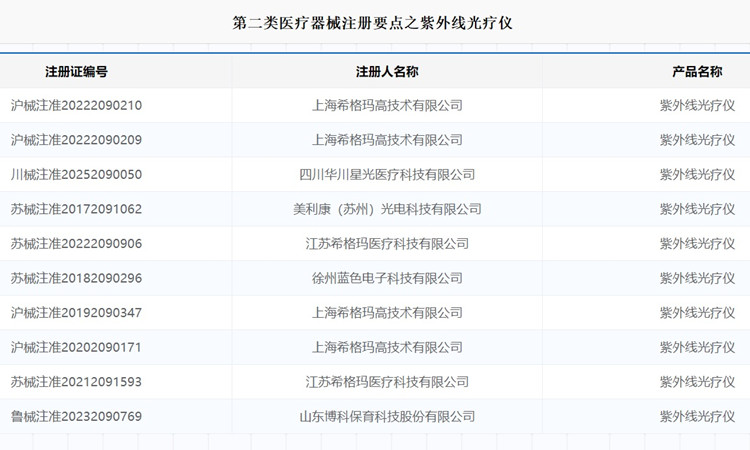750x450 pixels.
Task: Select registration number 沪械注准20192090347
Action: click(x=77, y=313)
